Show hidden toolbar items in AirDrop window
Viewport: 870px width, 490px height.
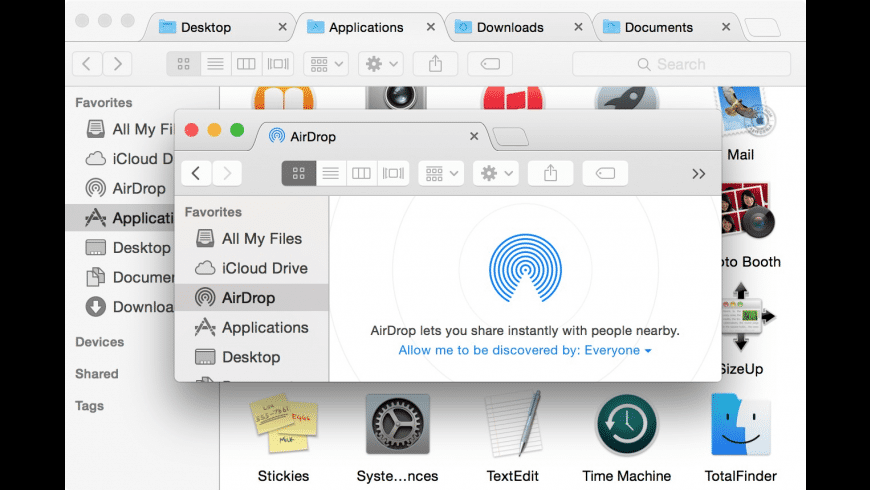(x=699, y=174)
